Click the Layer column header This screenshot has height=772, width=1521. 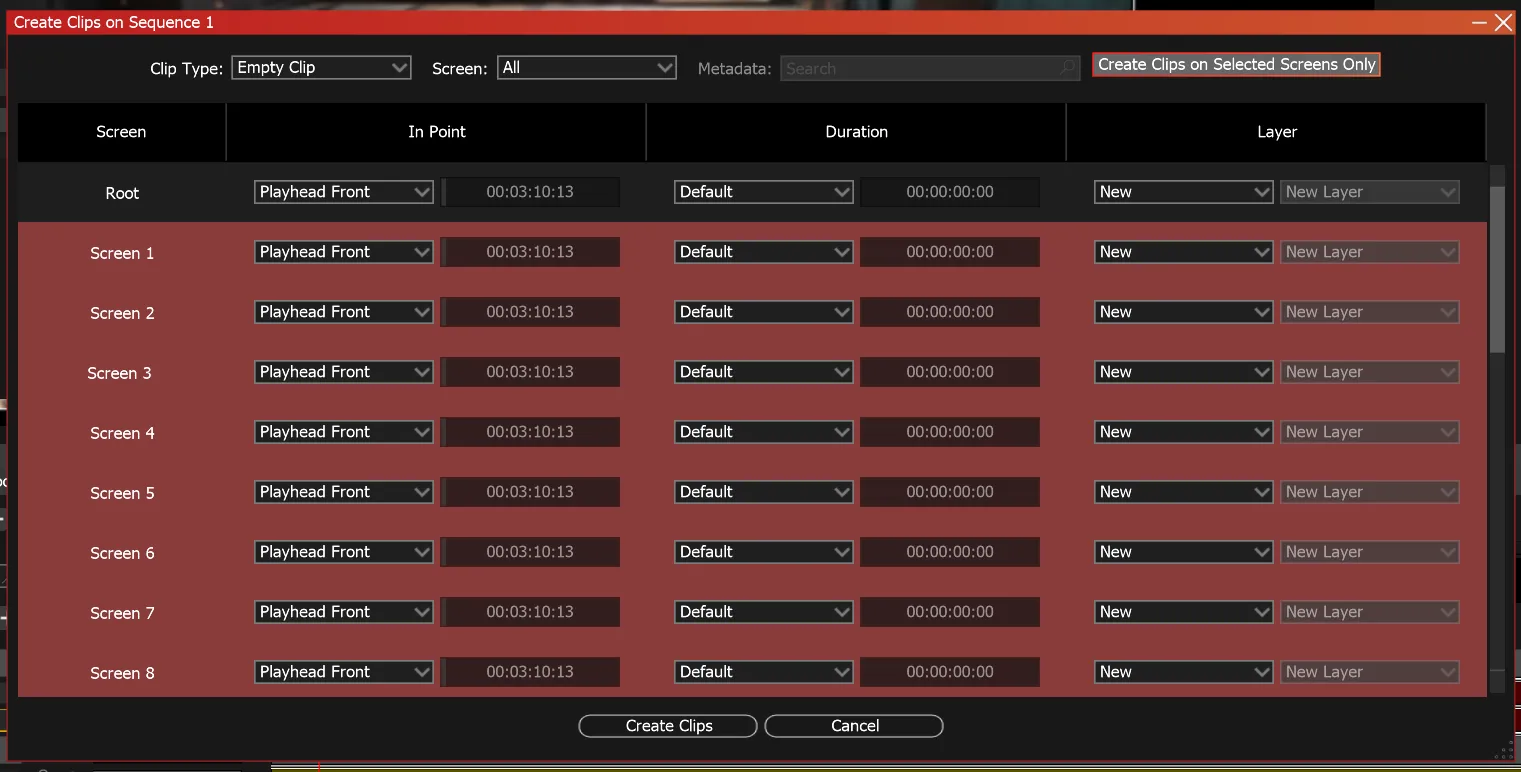[1277, 132]
